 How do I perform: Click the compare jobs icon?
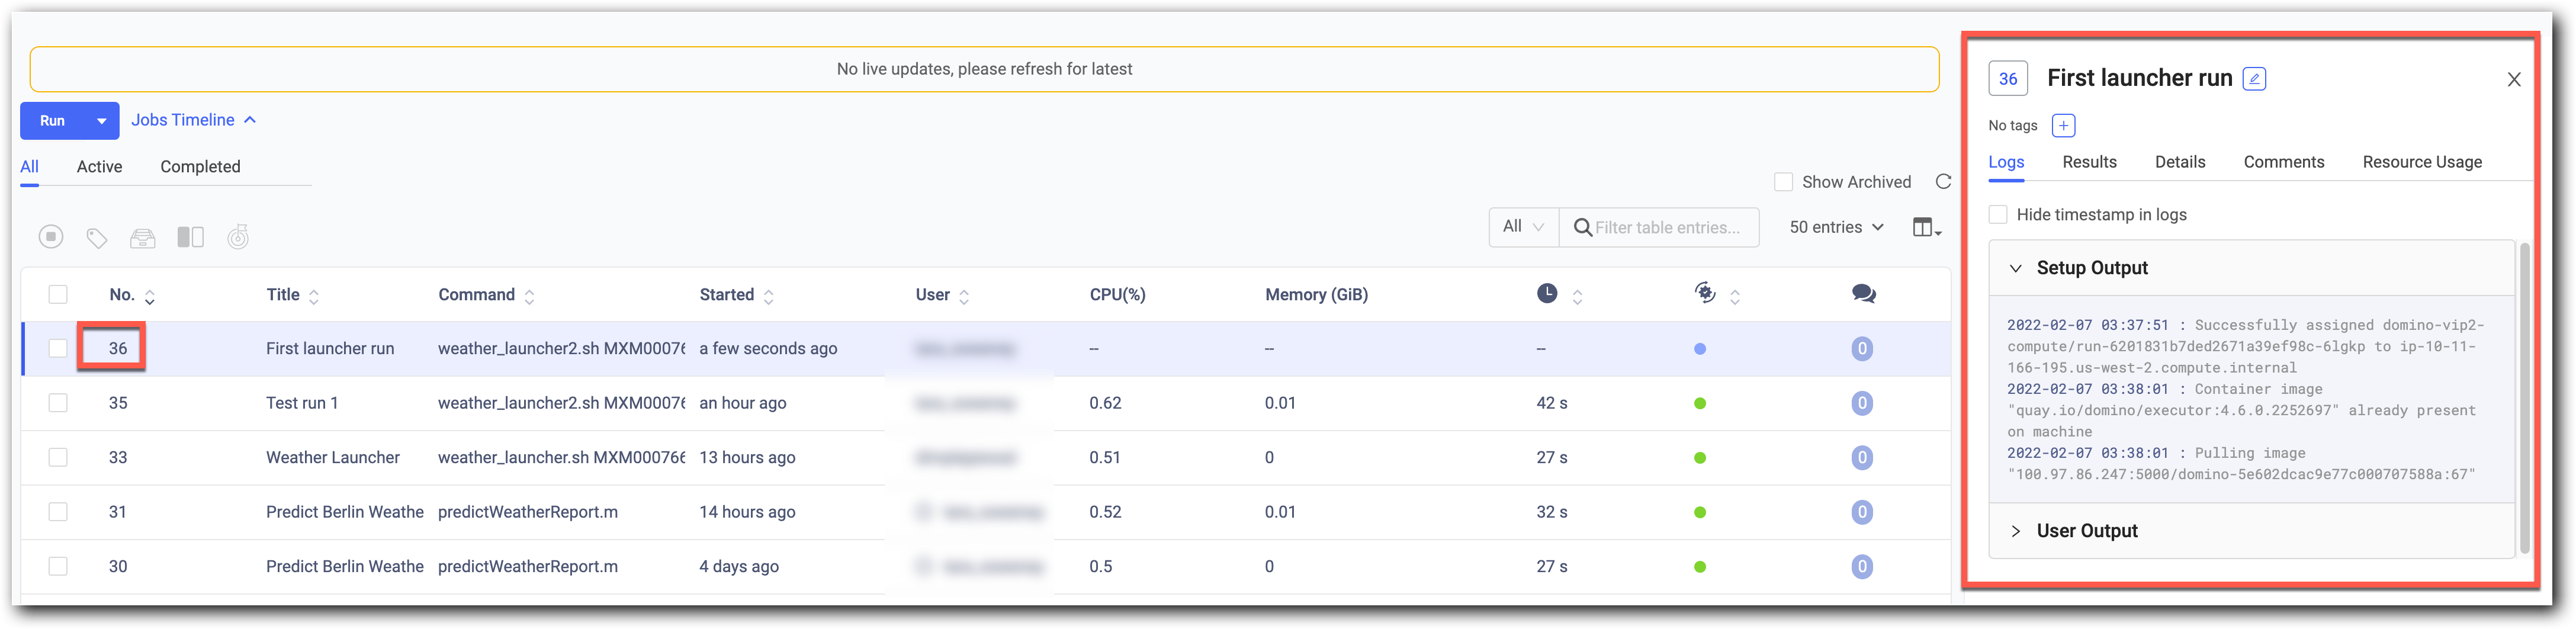tap(190, 237)
